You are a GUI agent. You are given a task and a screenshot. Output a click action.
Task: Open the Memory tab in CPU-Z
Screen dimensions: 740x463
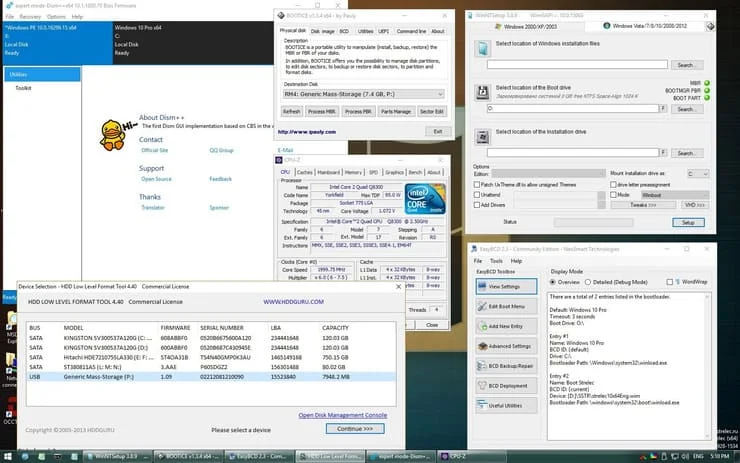coord(353,172)
